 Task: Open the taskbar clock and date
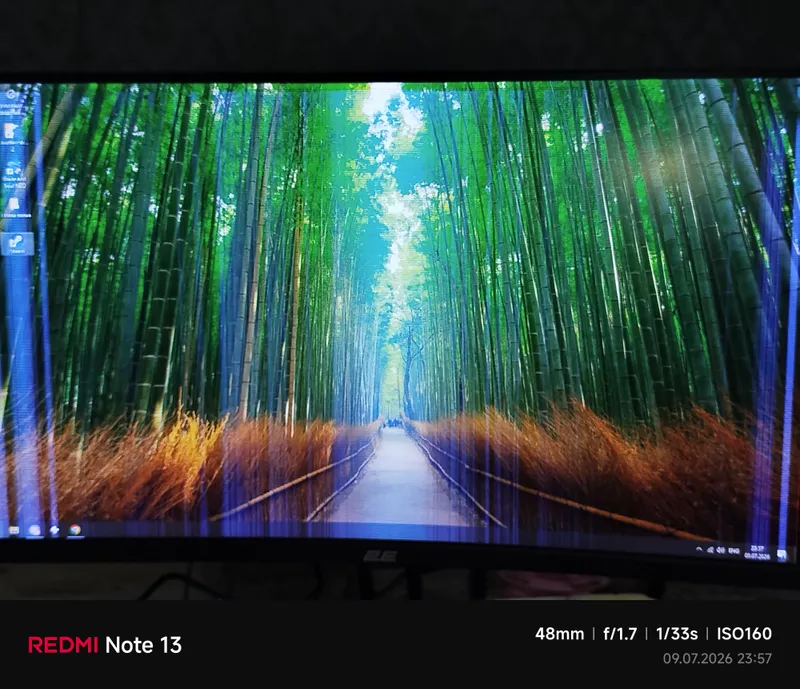pos(757,552)
